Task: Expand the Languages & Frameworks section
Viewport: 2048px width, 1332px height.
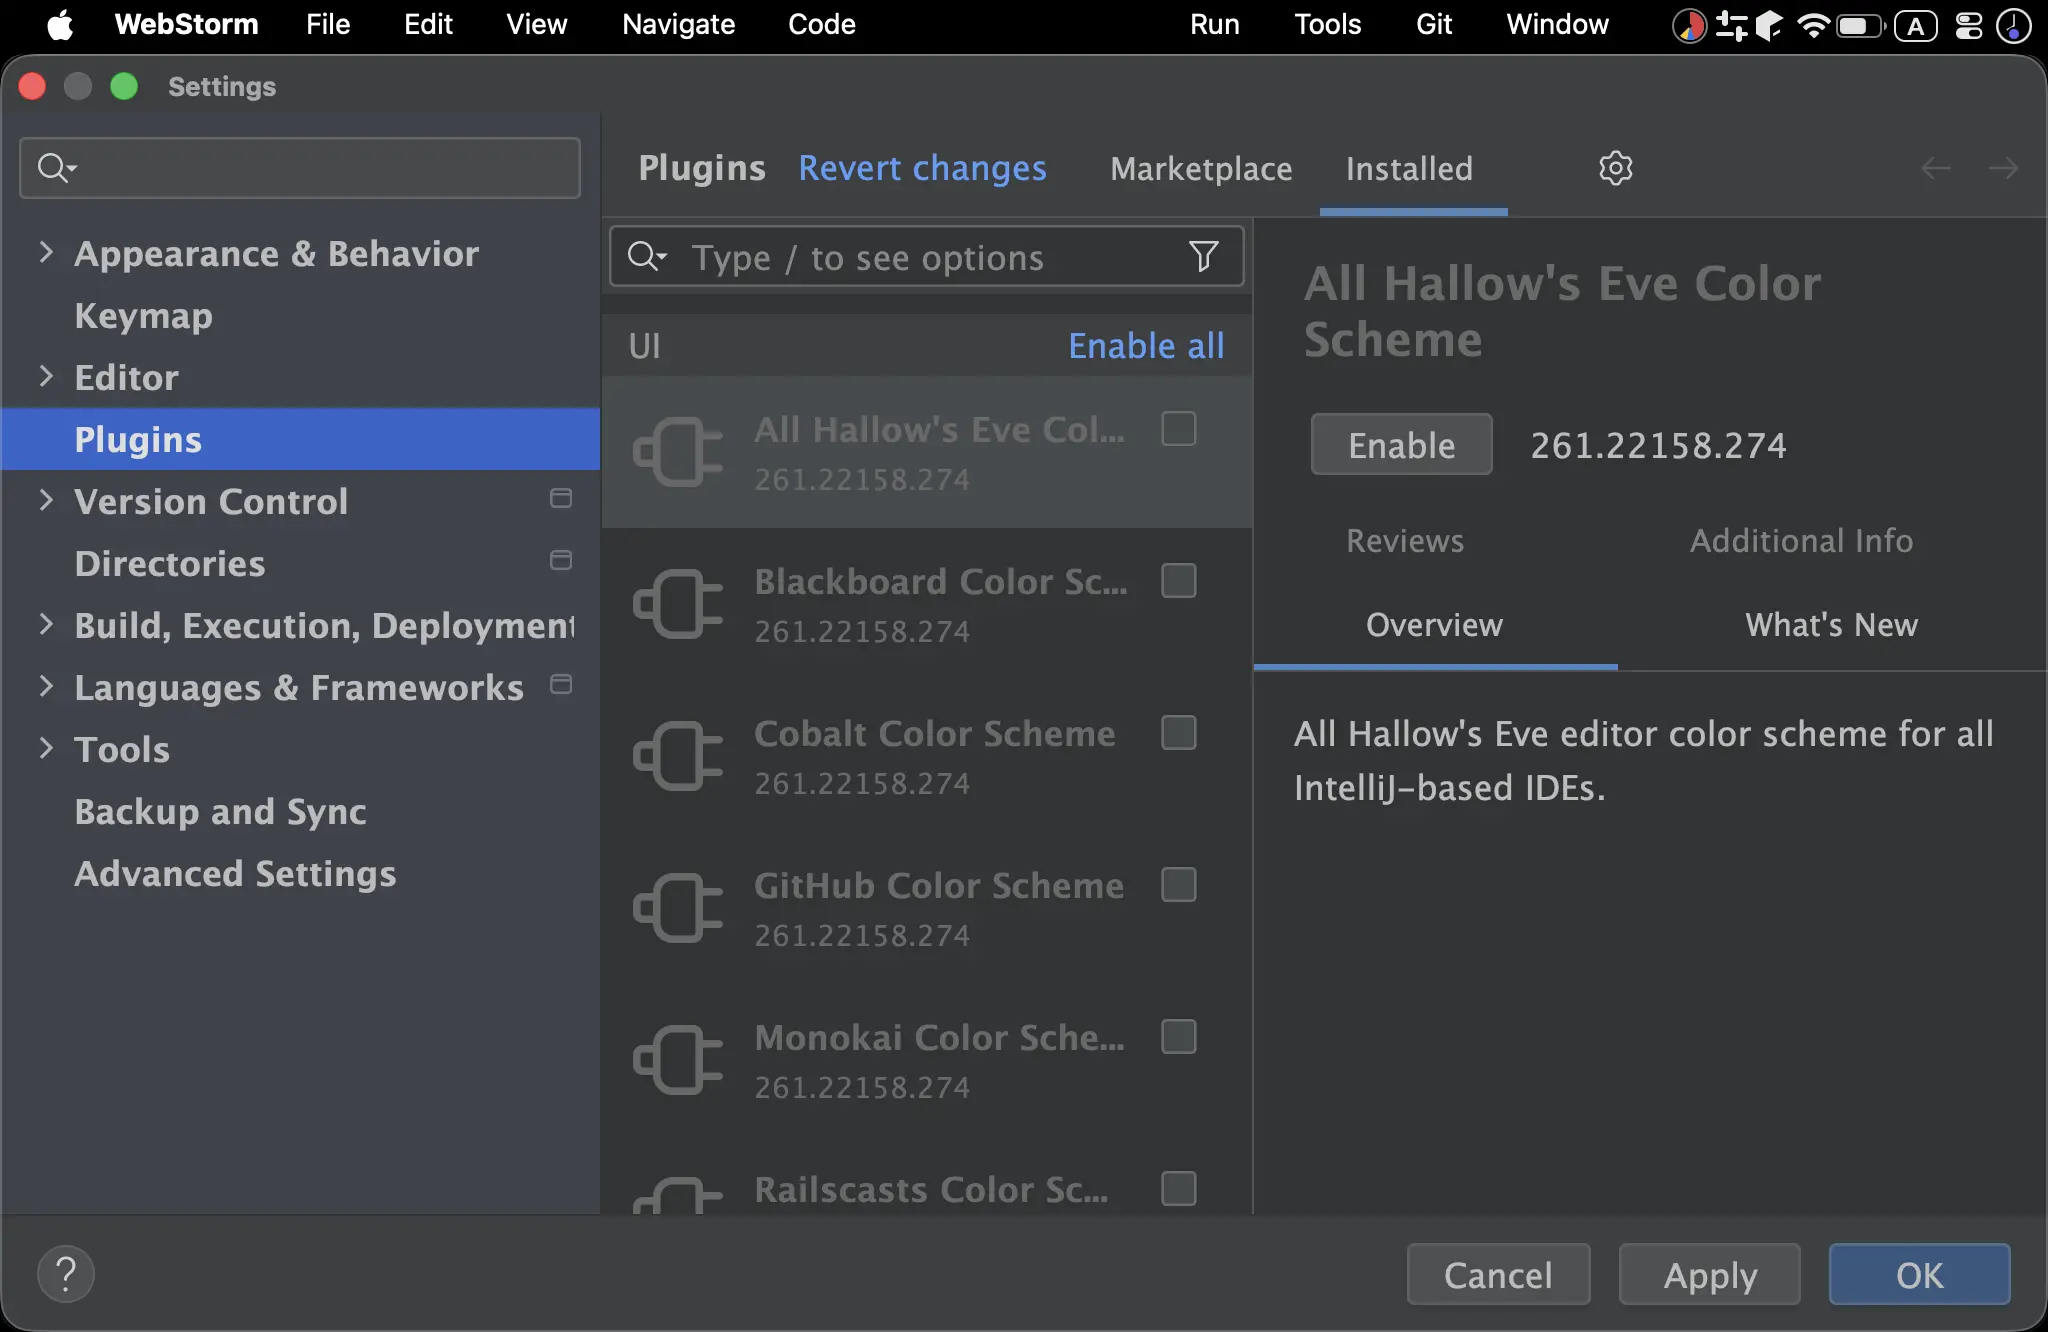Action: 46,686
